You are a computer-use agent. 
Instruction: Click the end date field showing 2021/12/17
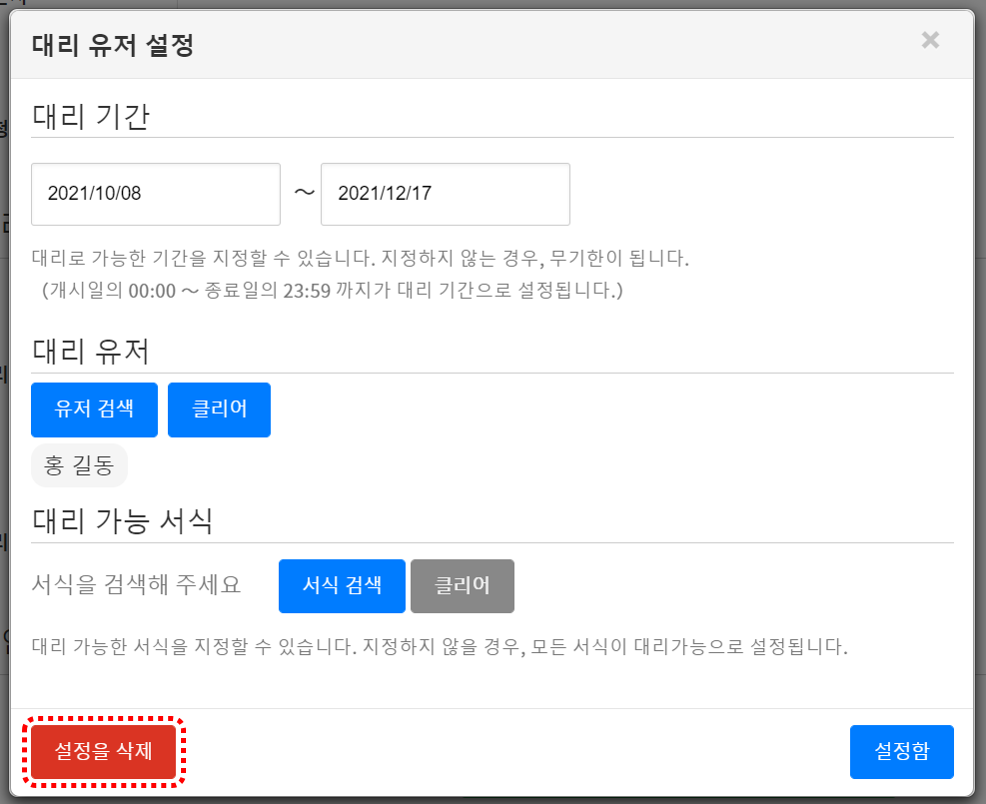(x=445, y=194)
